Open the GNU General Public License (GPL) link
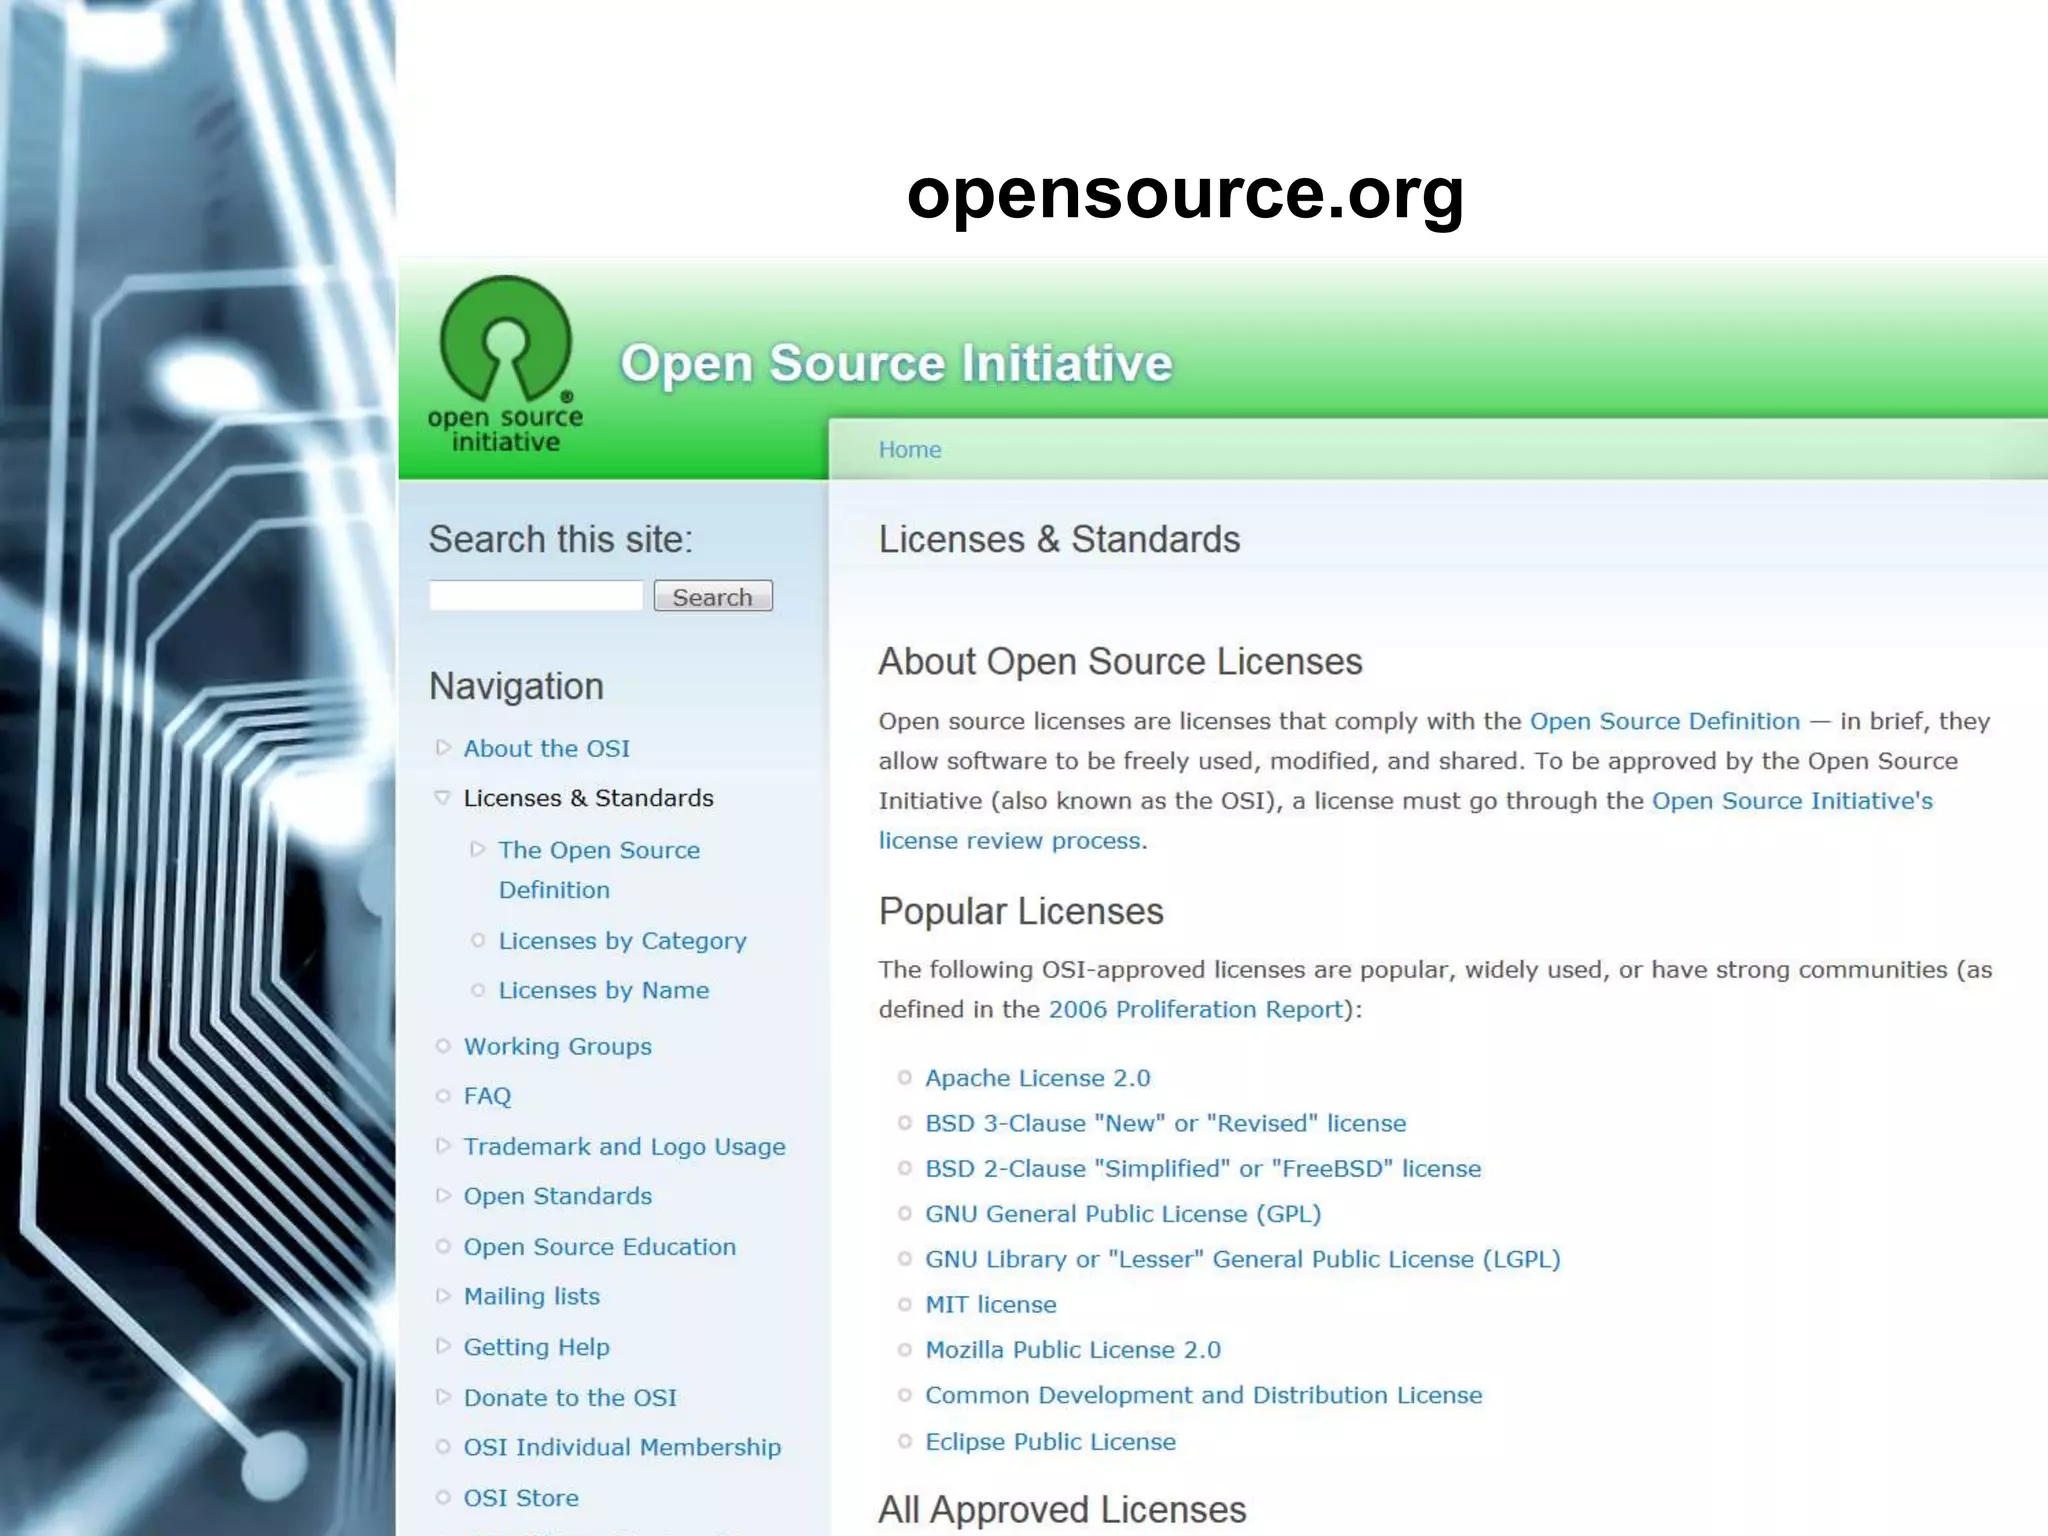 tap(1122, 1214)
